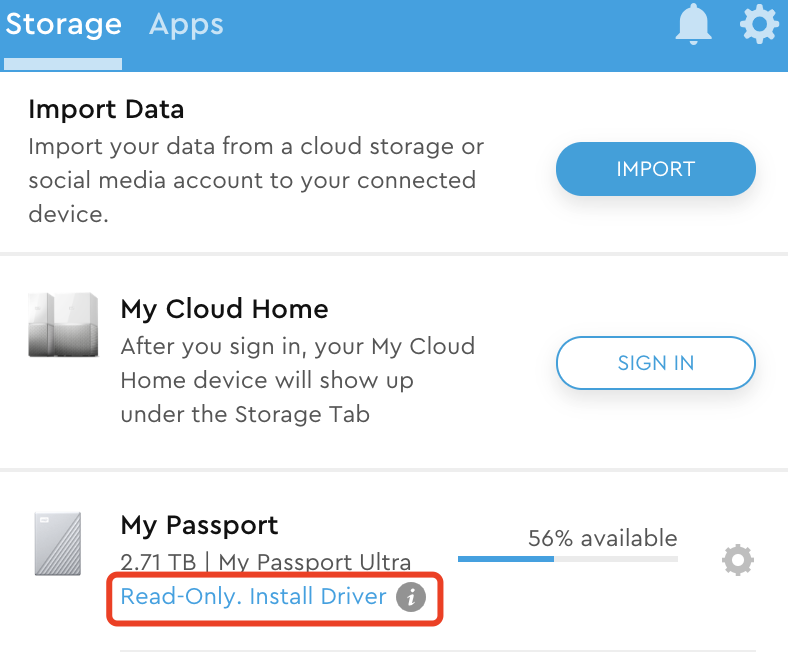Select the My Passport drive title
The image size is (788, 670).
tap(199, 525)
